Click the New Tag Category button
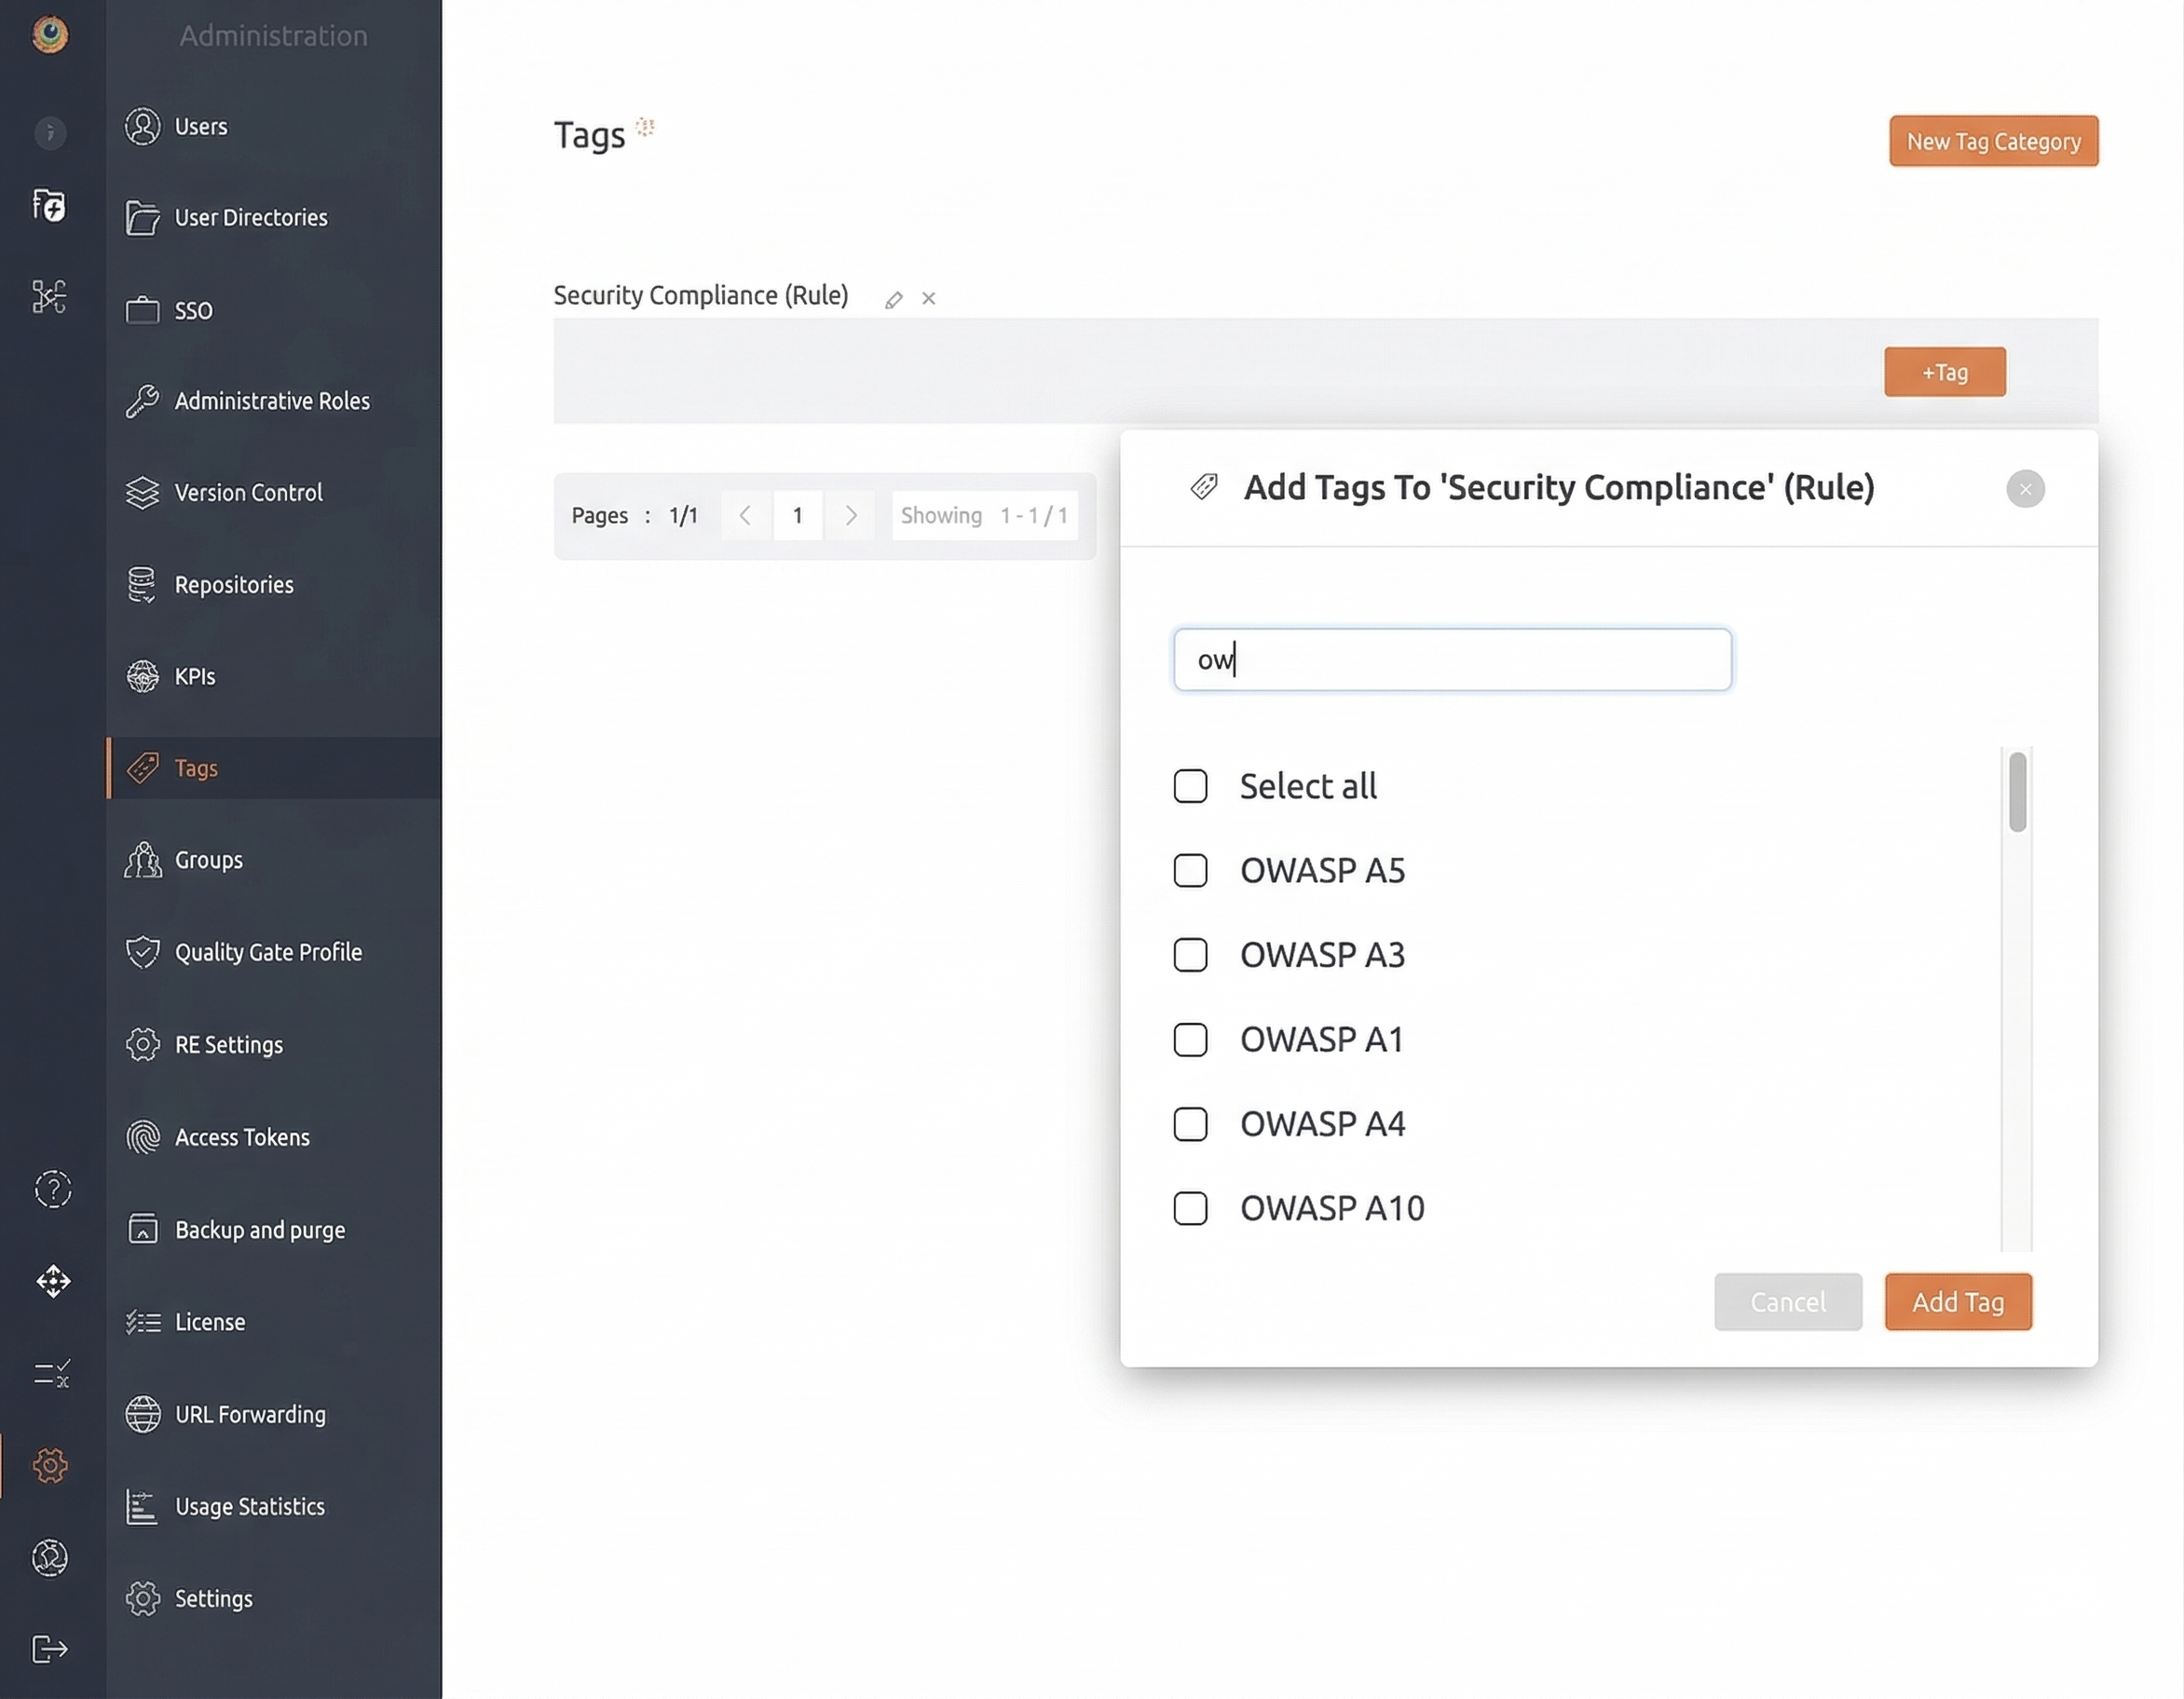Viewport: 2184px width, 1699px height. coord(1993,141)
